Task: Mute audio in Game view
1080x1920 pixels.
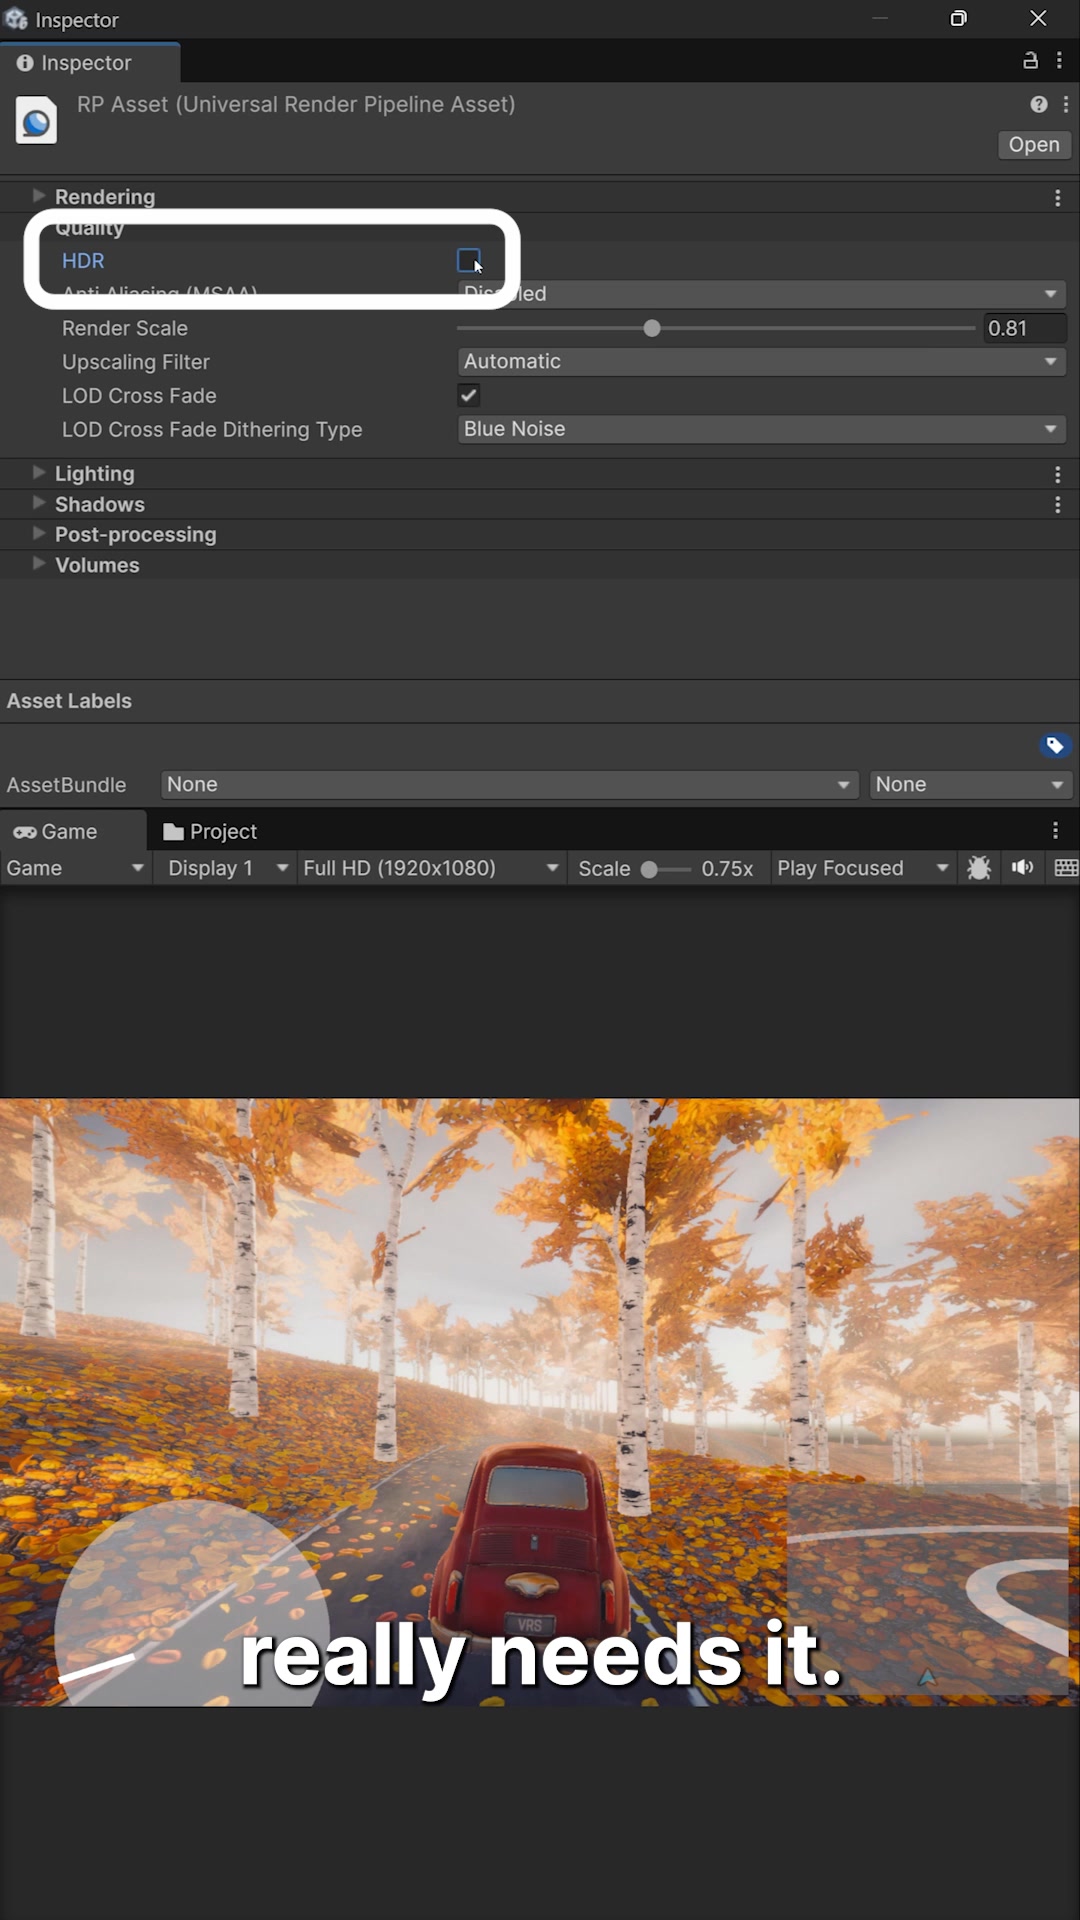Action: point(1022,868)
